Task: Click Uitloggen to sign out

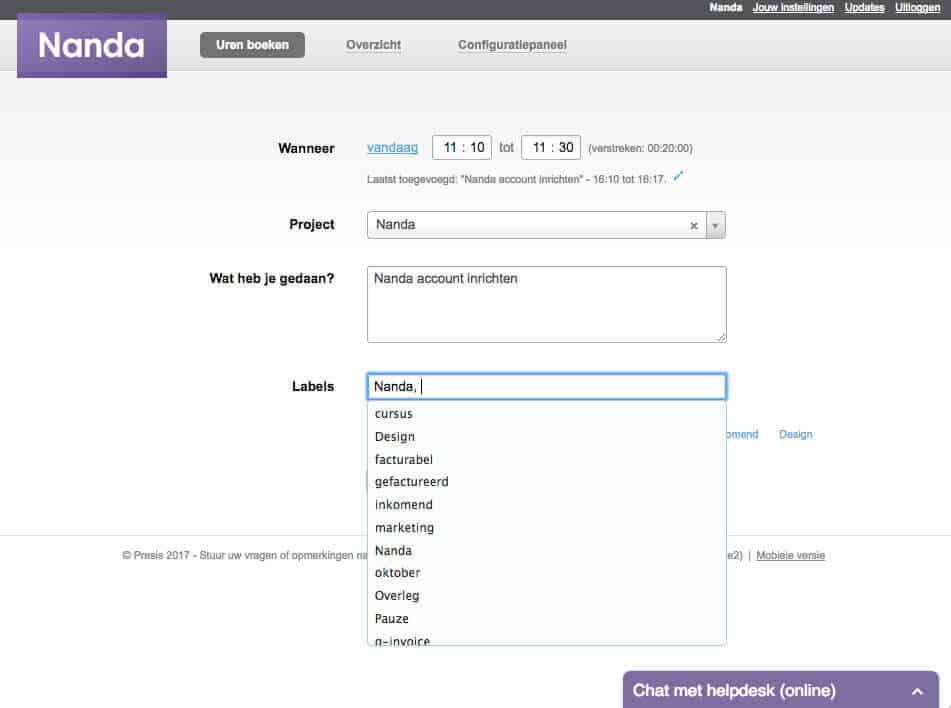Action: click(x=918, y=8)
